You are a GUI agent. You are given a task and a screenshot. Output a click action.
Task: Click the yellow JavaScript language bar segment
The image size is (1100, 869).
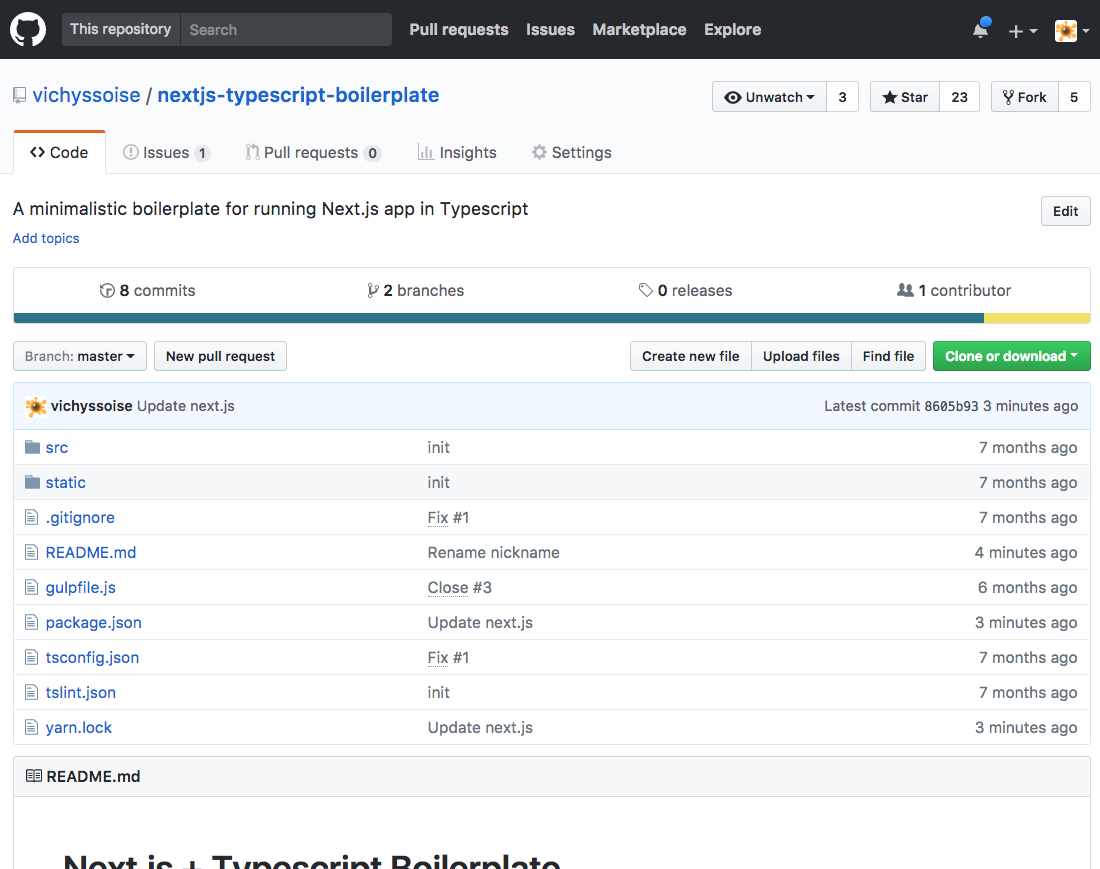[x=1037, y=318]
